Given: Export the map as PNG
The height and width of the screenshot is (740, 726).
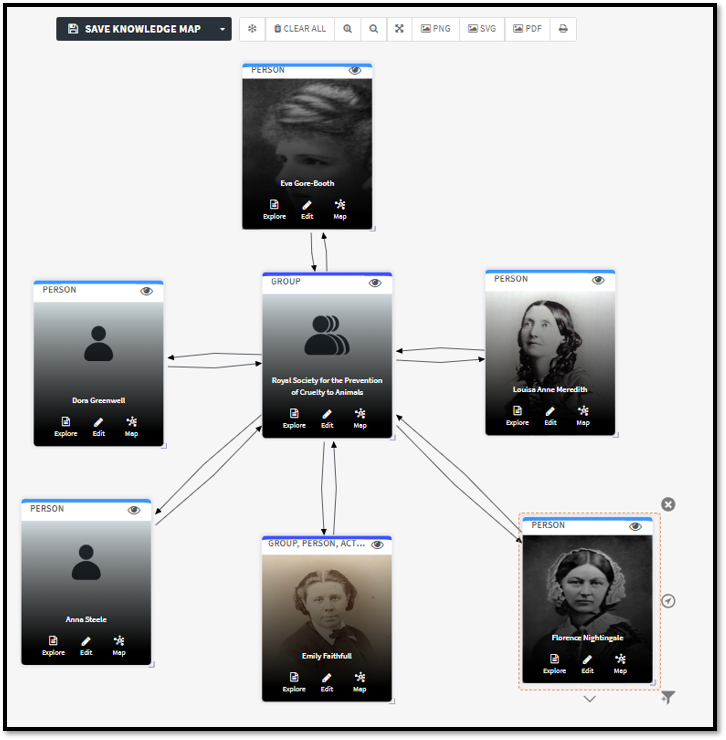Looking at the screenshot, I should tap(434, 29).
